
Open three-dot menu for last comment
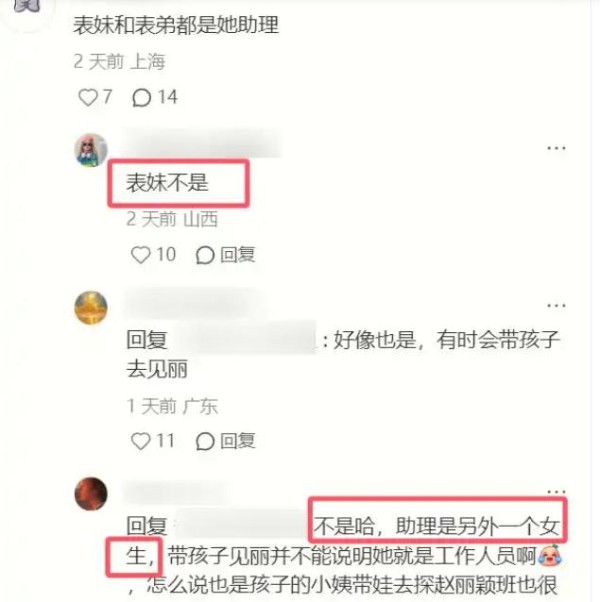(556, 491)
